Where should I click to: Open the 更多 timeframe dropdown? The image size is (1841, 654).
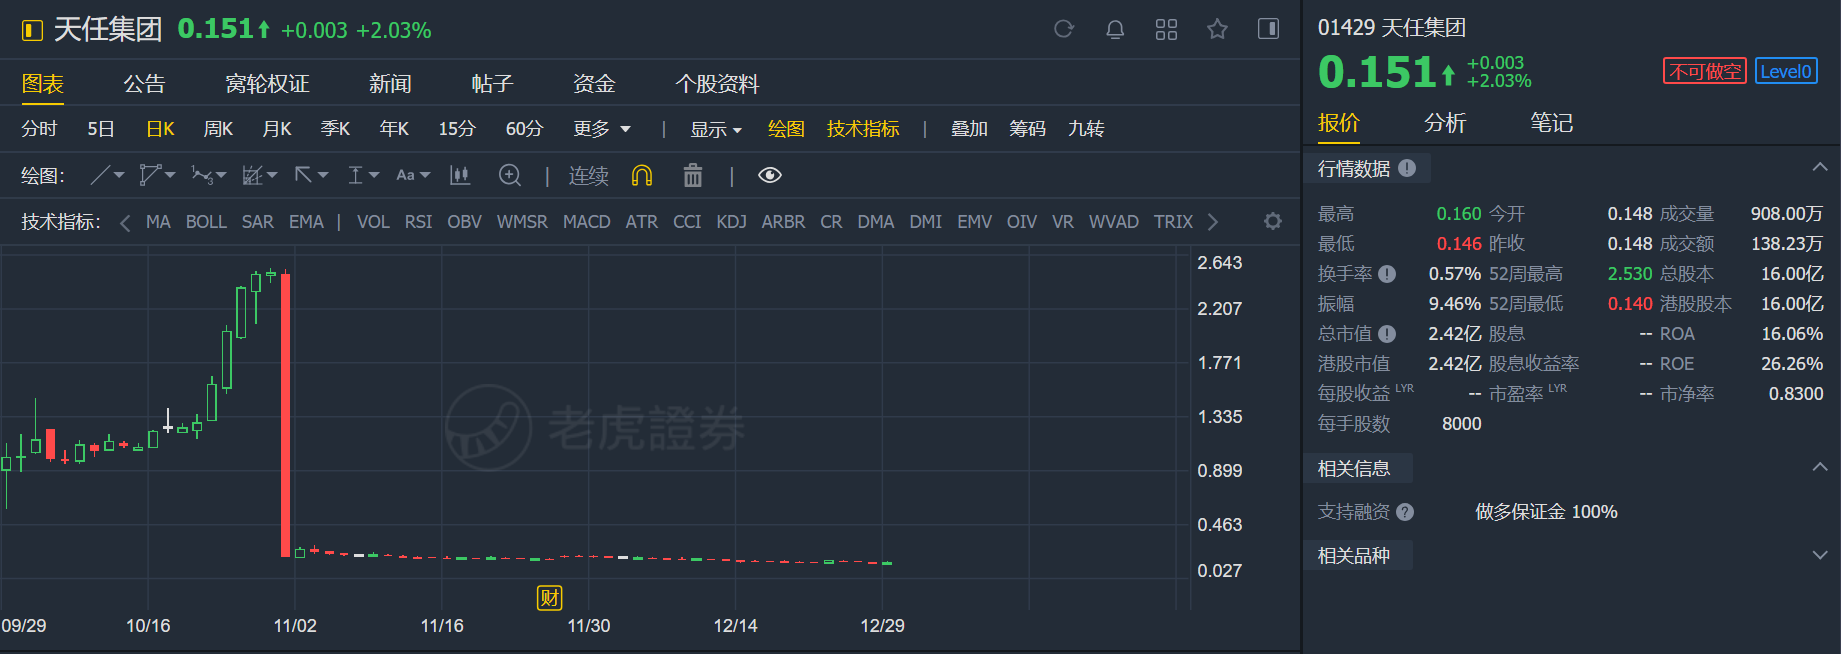(602, 129)
